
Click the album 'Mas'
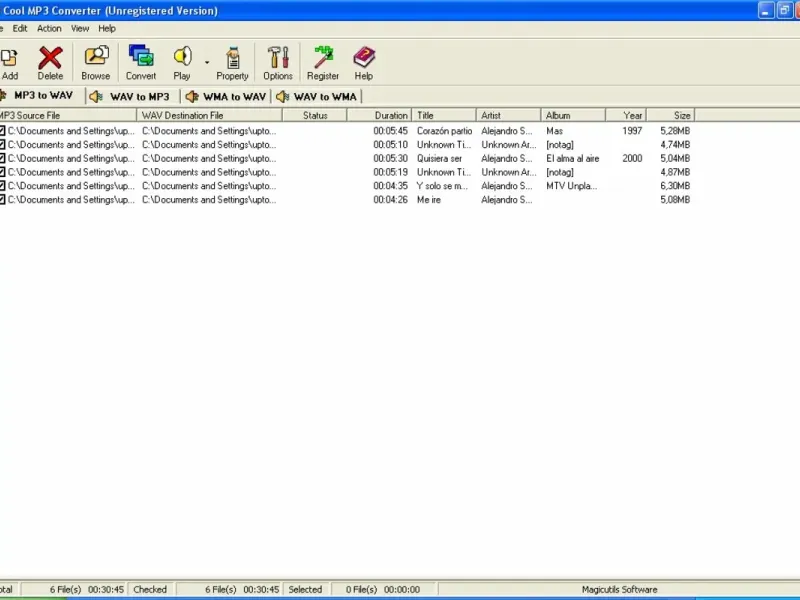pos(554,131)
